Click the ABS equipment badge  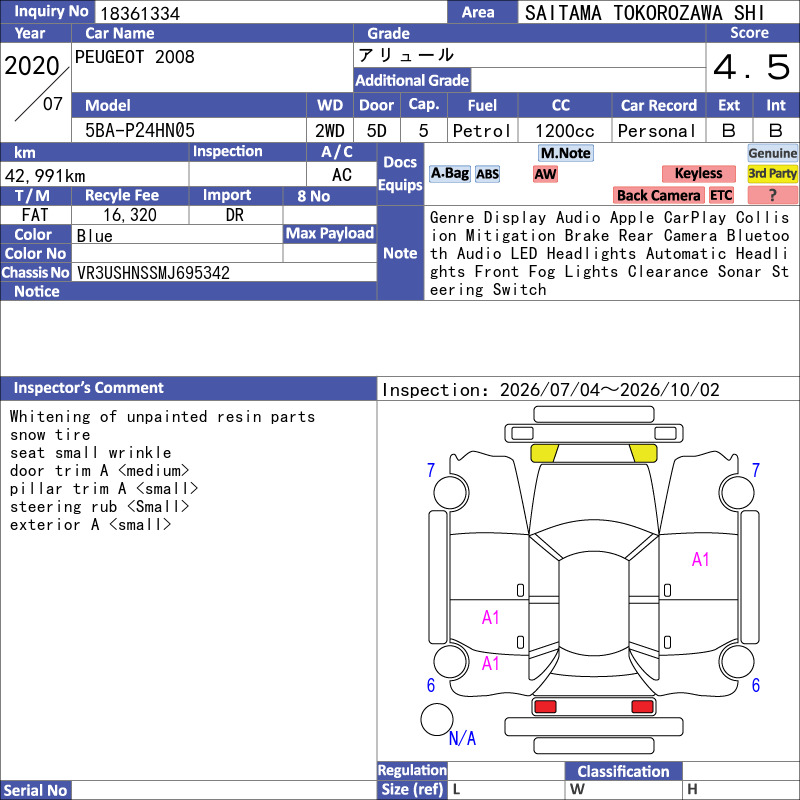(487, 174)
